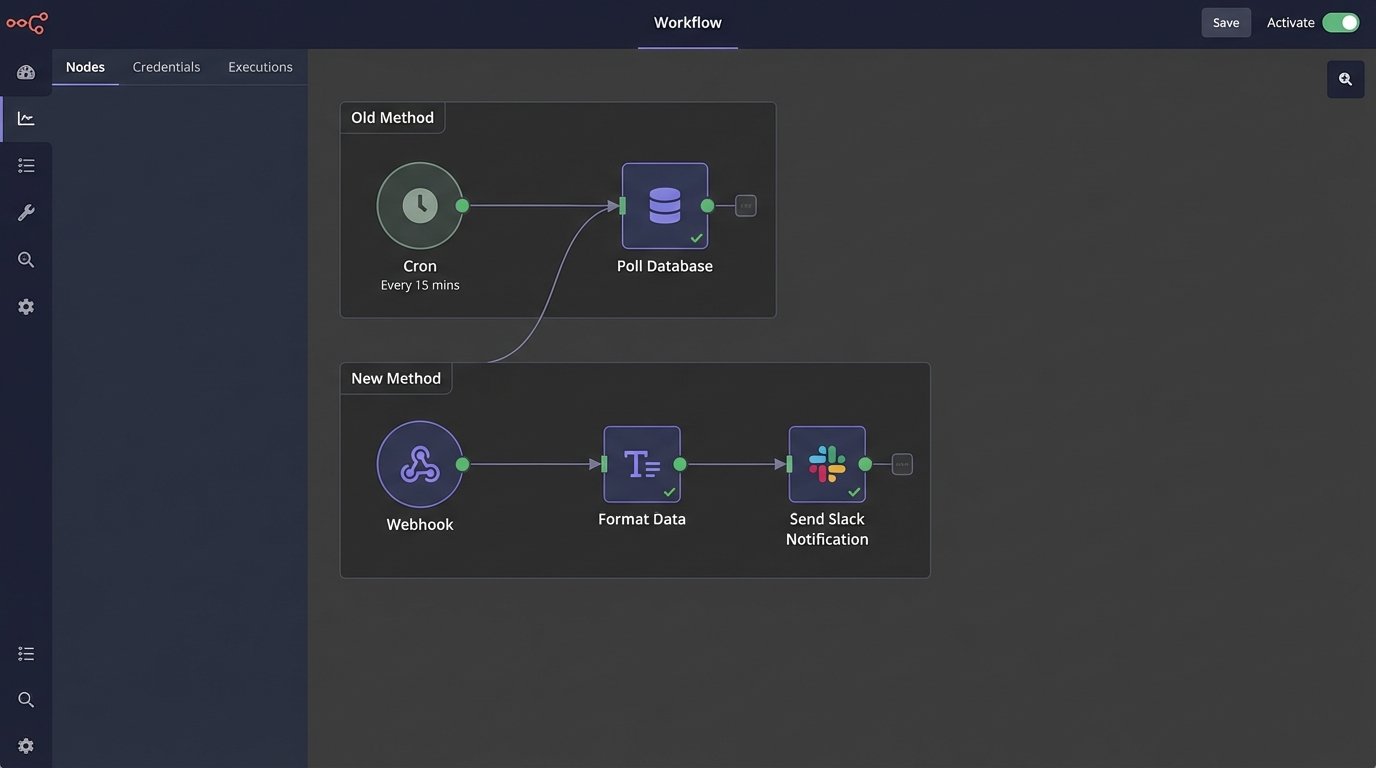Click the add-node box after Slack node
Viewport: 1376px width, 768px height.
[x=902, y=464]
